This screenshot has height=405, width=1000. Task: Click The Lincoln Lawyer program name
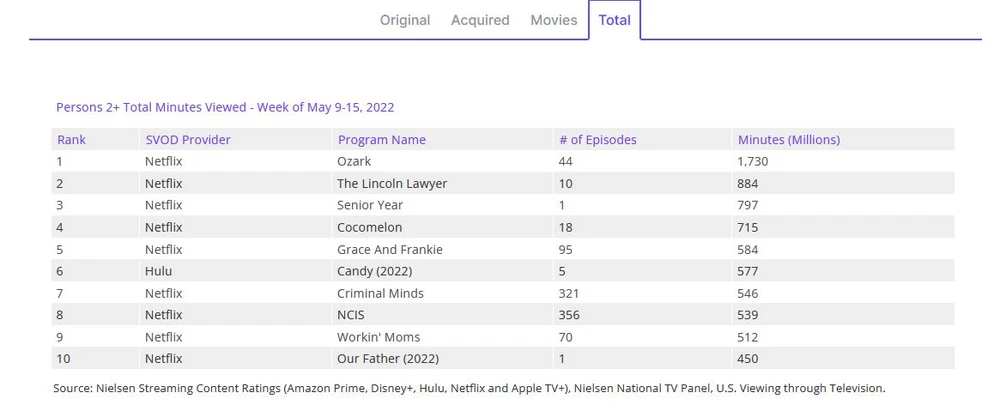pos(392,184)
